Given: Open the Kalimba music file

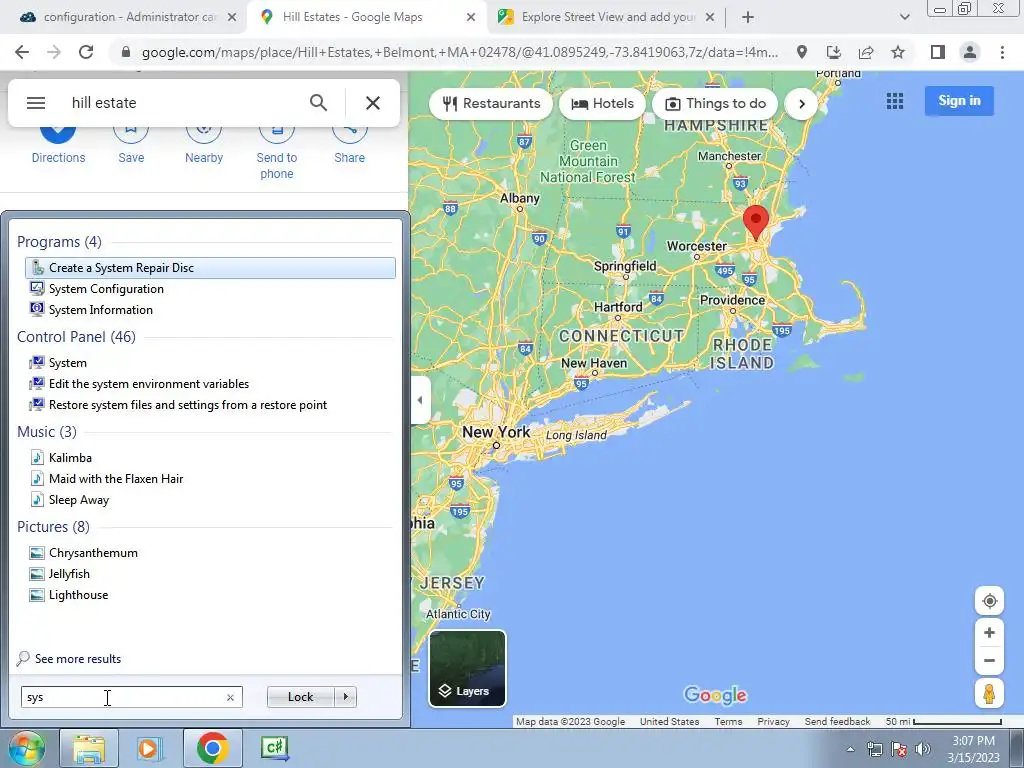Looking at the screenshot, I should [210, 458].
